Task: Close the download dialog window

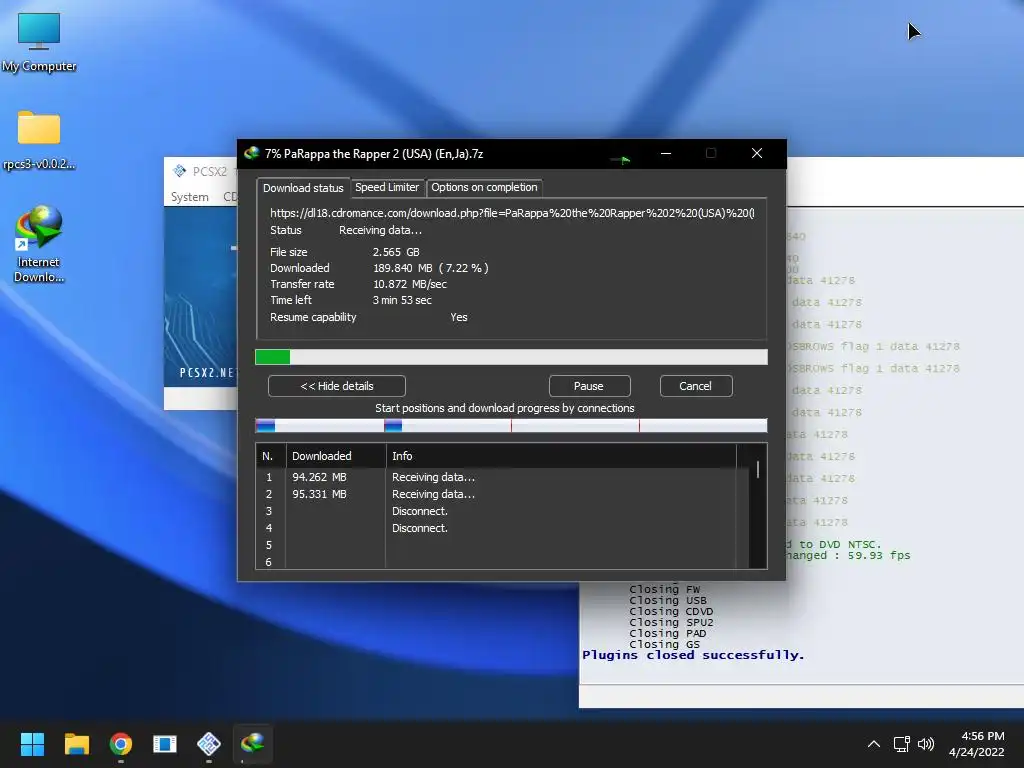Action: click(757, 153)
